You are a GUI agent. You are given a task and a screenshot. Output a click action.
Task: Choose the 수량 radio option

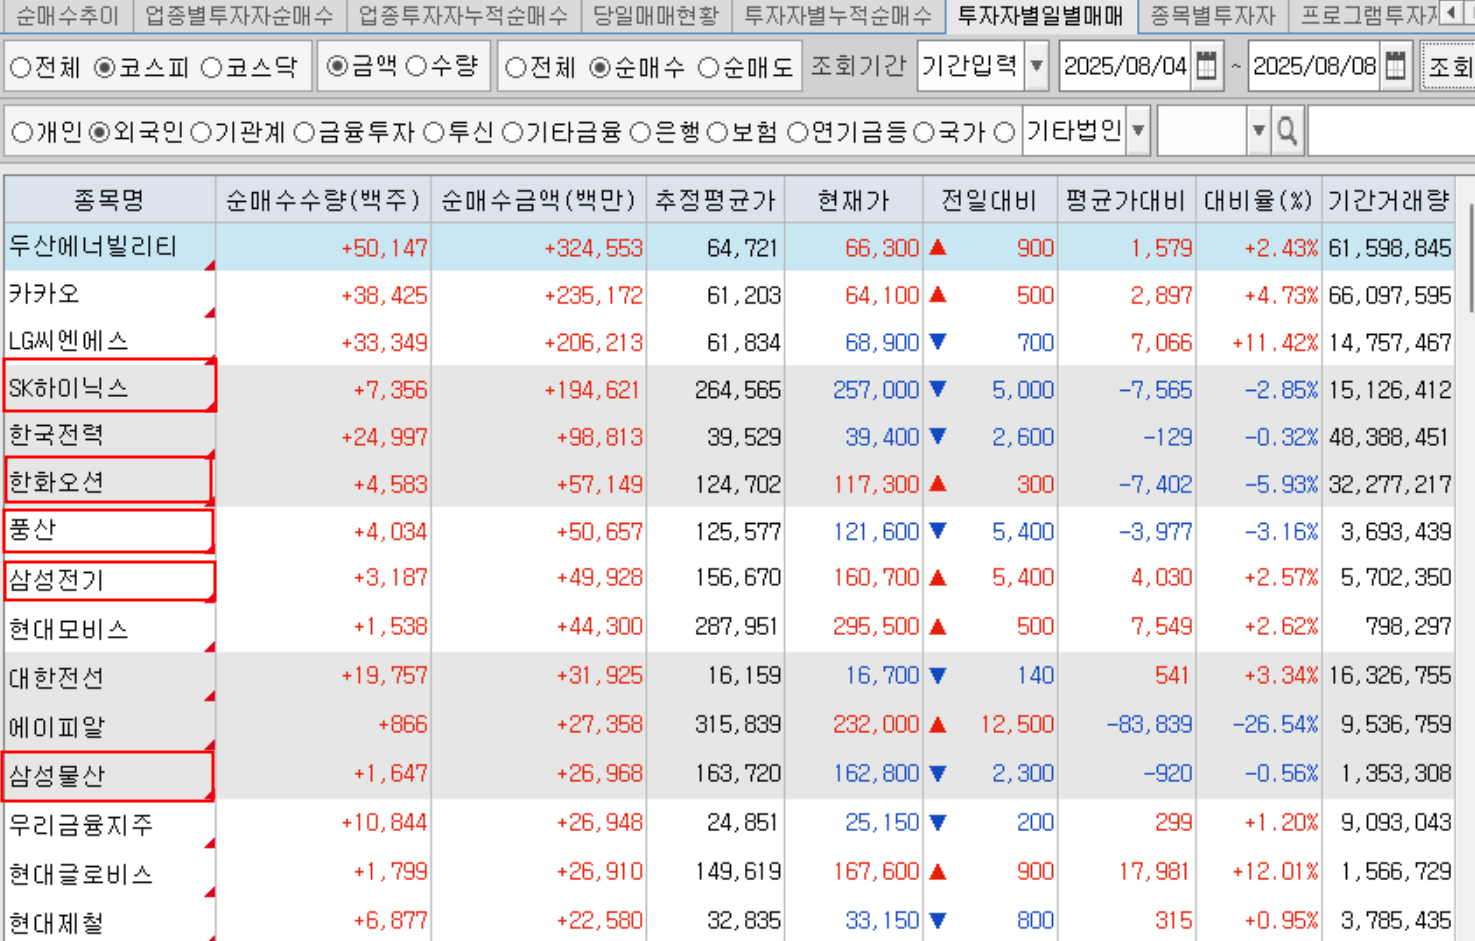(417, 67)
